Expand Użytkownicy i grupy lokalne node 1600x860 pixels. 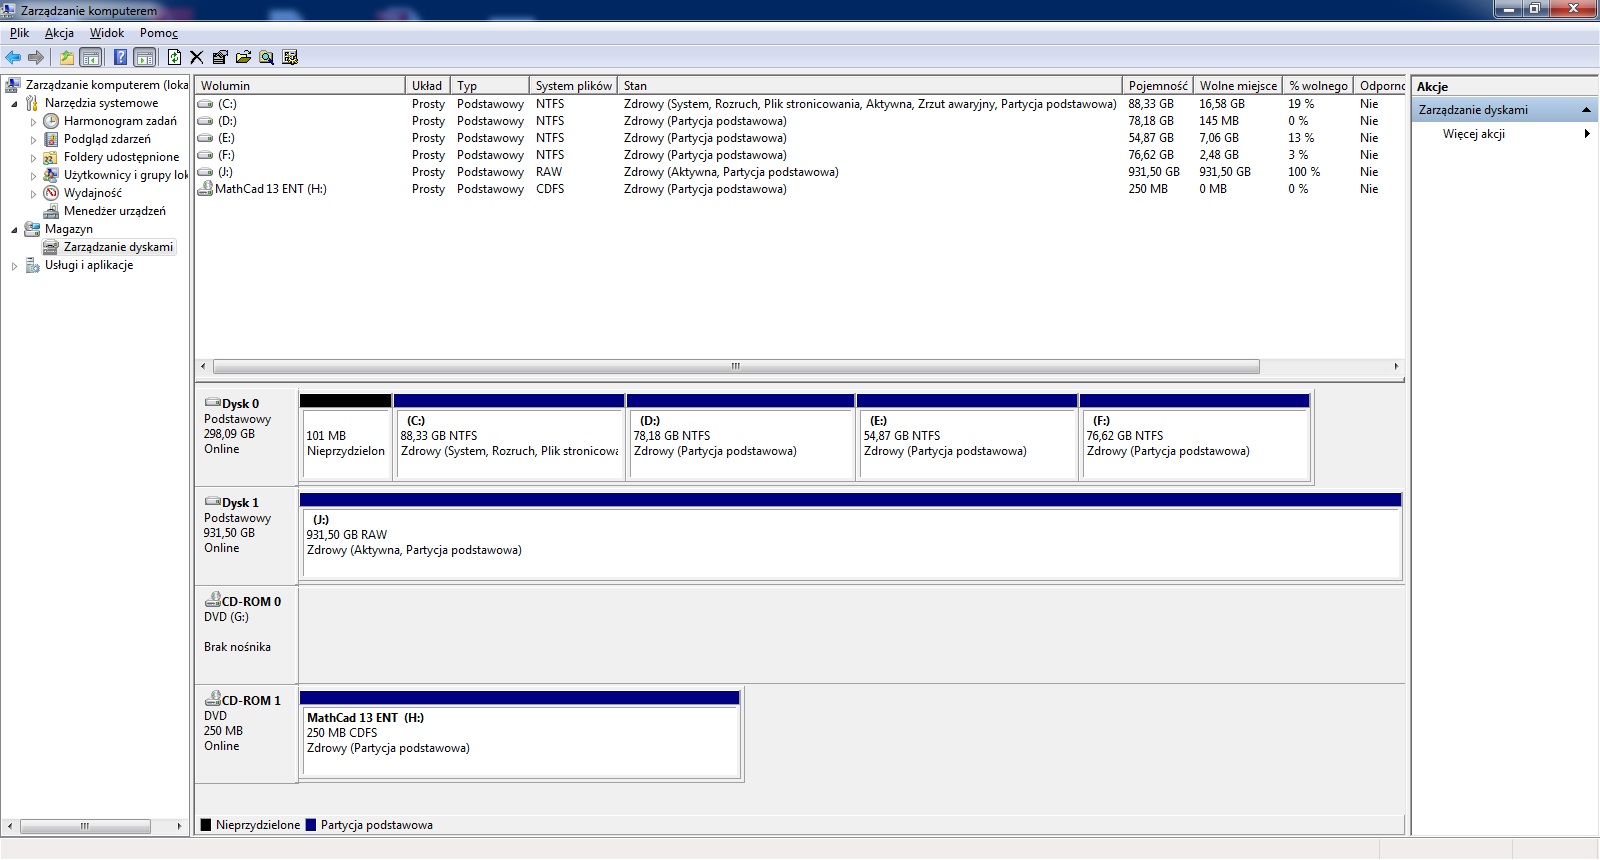pos(33,175)
